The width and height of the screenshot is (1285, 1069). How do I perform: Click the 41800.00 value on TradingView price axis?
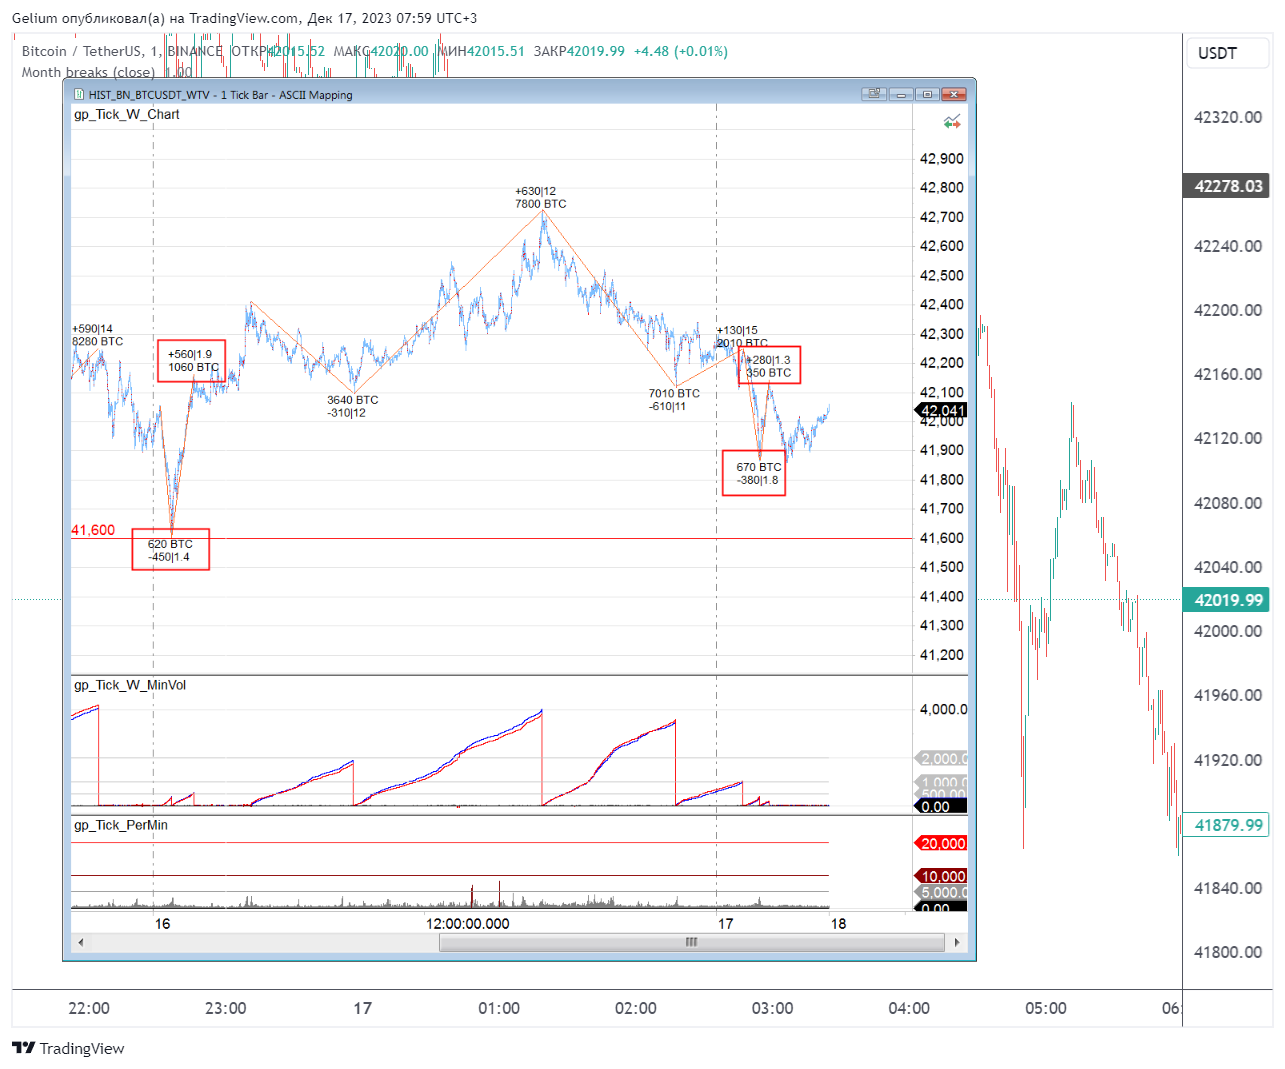click(x=1228, y=952)
